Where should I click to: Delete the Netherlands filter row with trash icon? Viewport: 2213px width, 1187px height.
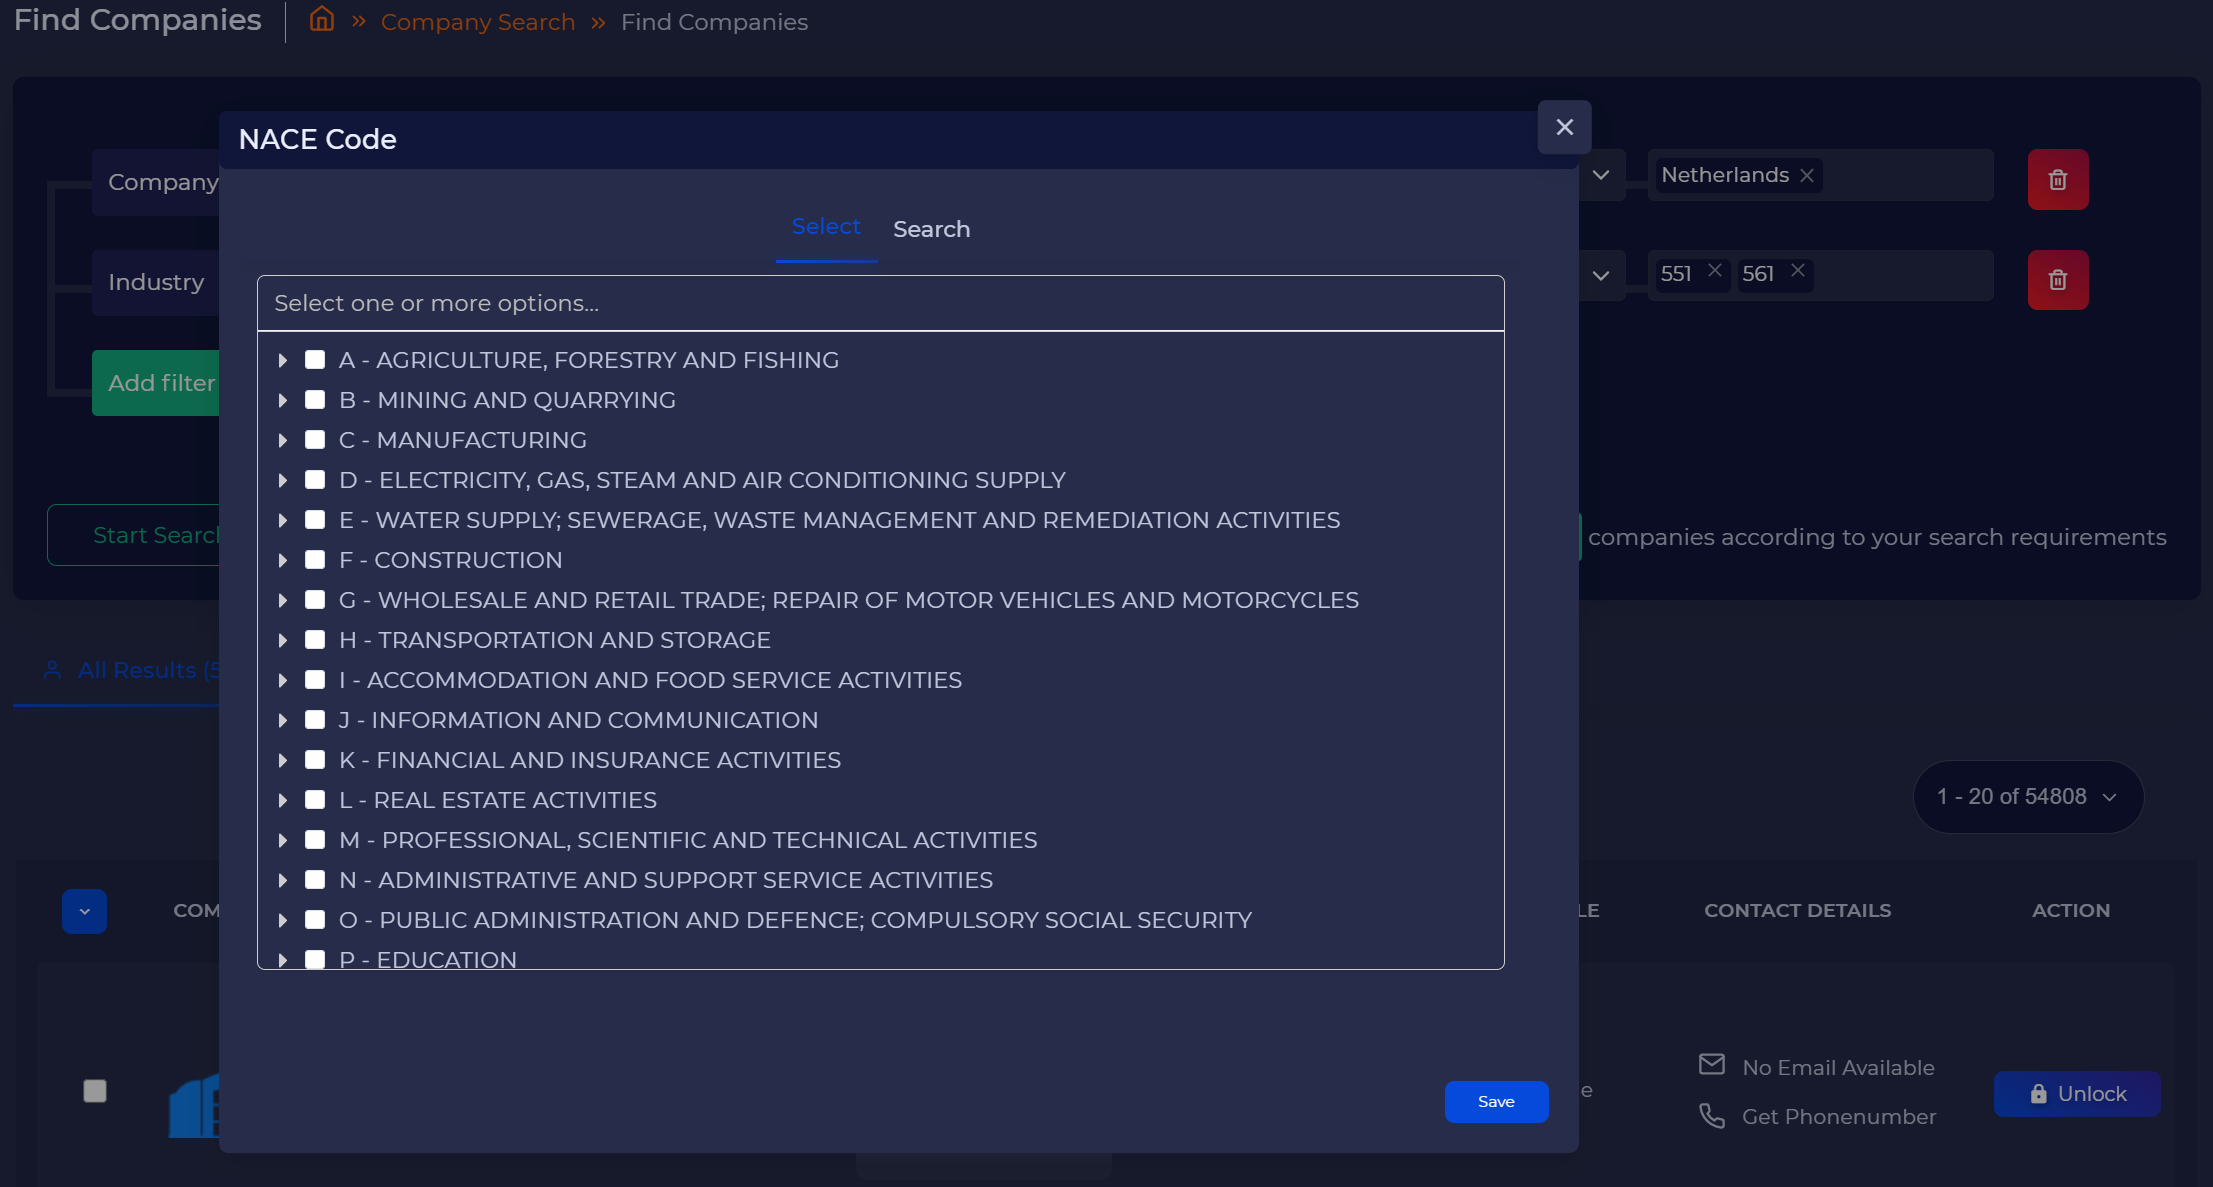coord(2057,180)
